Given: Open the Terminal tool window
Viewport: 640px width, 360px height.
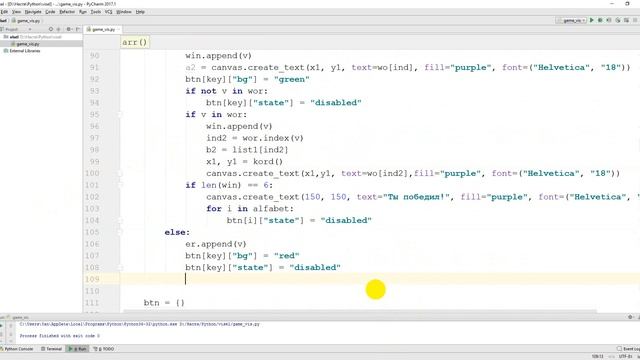Looking at the screenshot, I should point(51,349).
